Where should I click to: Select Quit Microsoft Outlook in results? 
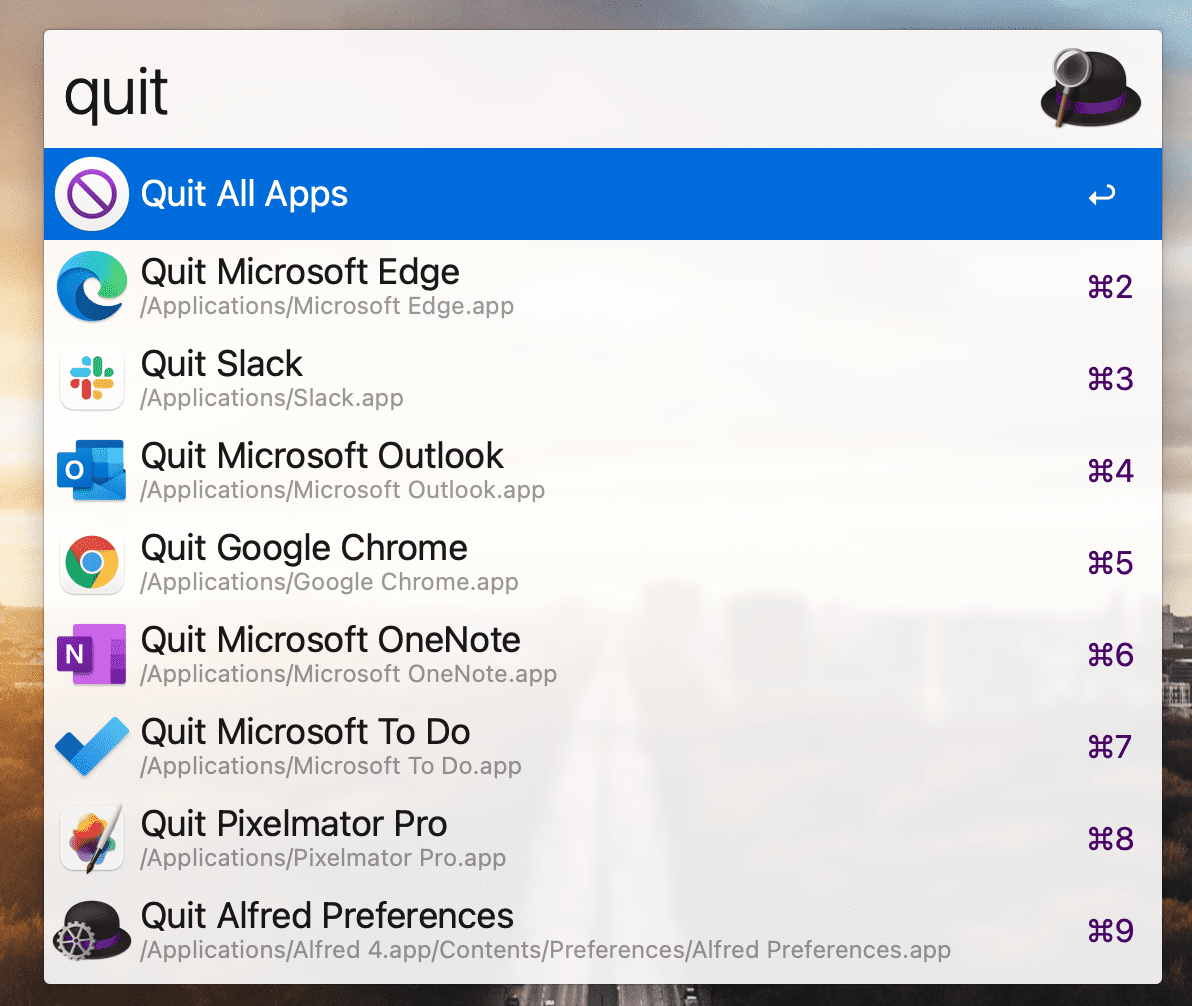point(603,470)
